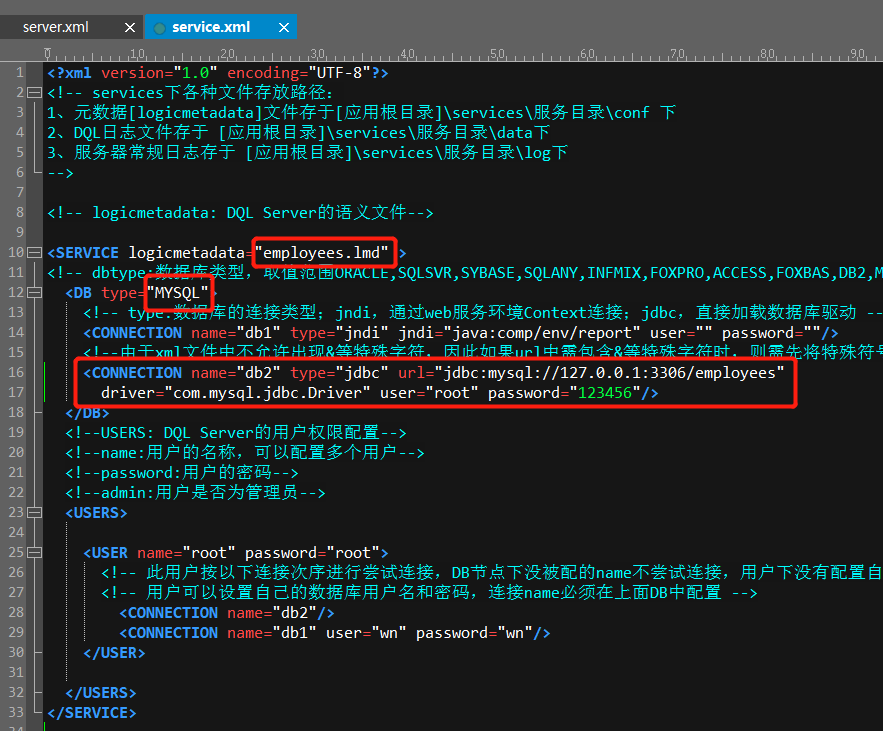Click the closing </SERVICE> tag
Screen dimensions: 883x731
click(92, 713)
